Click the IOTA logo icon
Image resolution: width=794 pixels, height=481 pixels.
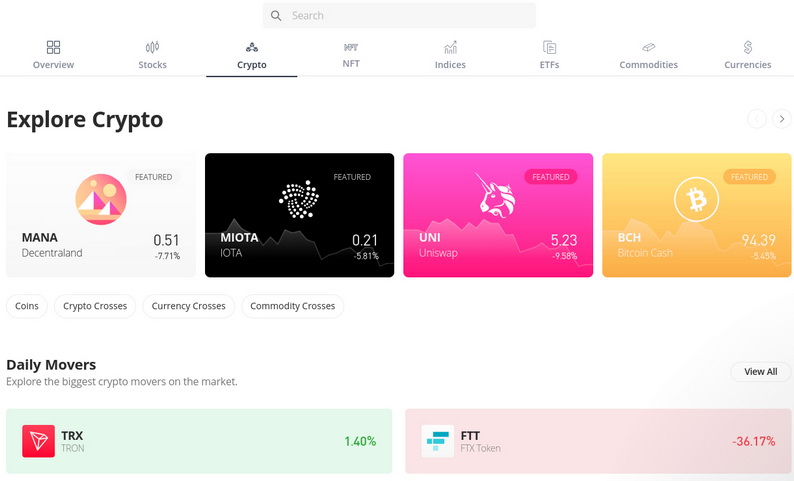[298, 199]
